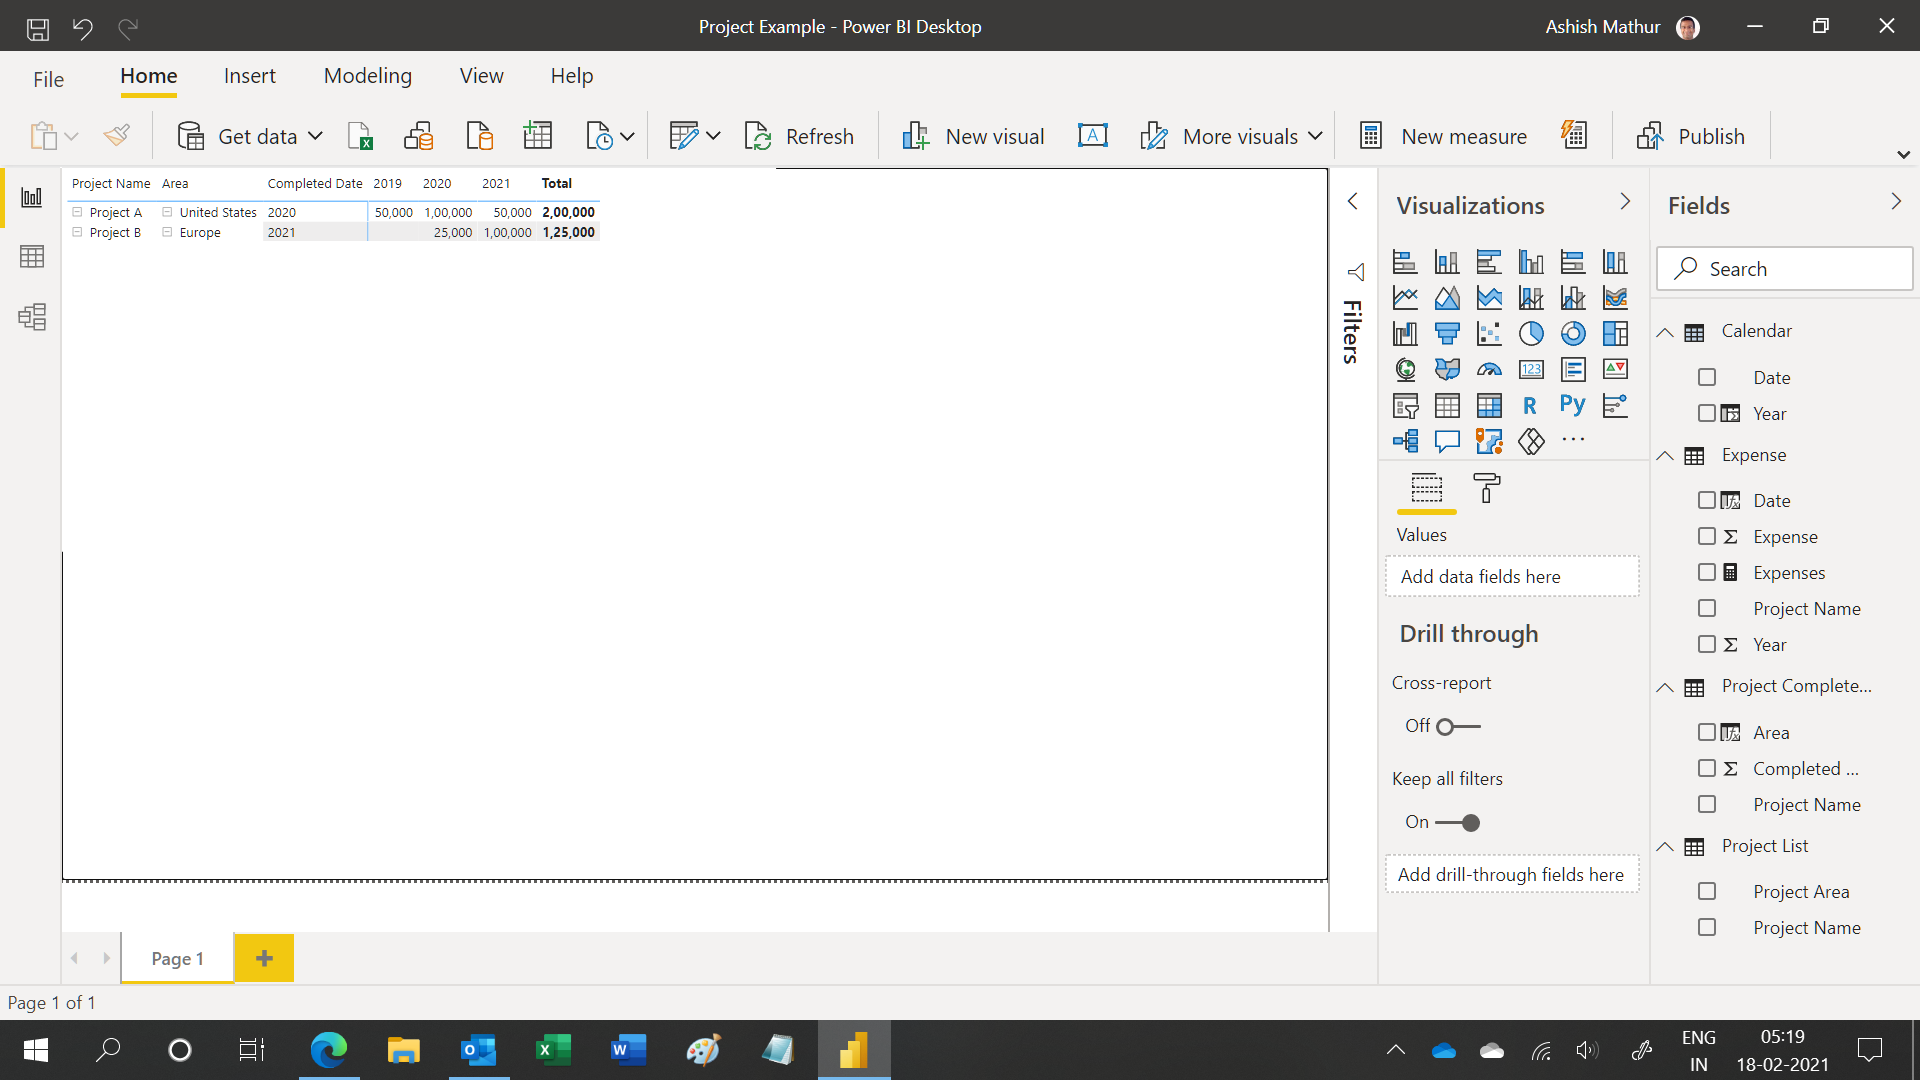1920x1080 pixels.
Task: Select the gauge visual icon
Action: (x=1489, y=369)
